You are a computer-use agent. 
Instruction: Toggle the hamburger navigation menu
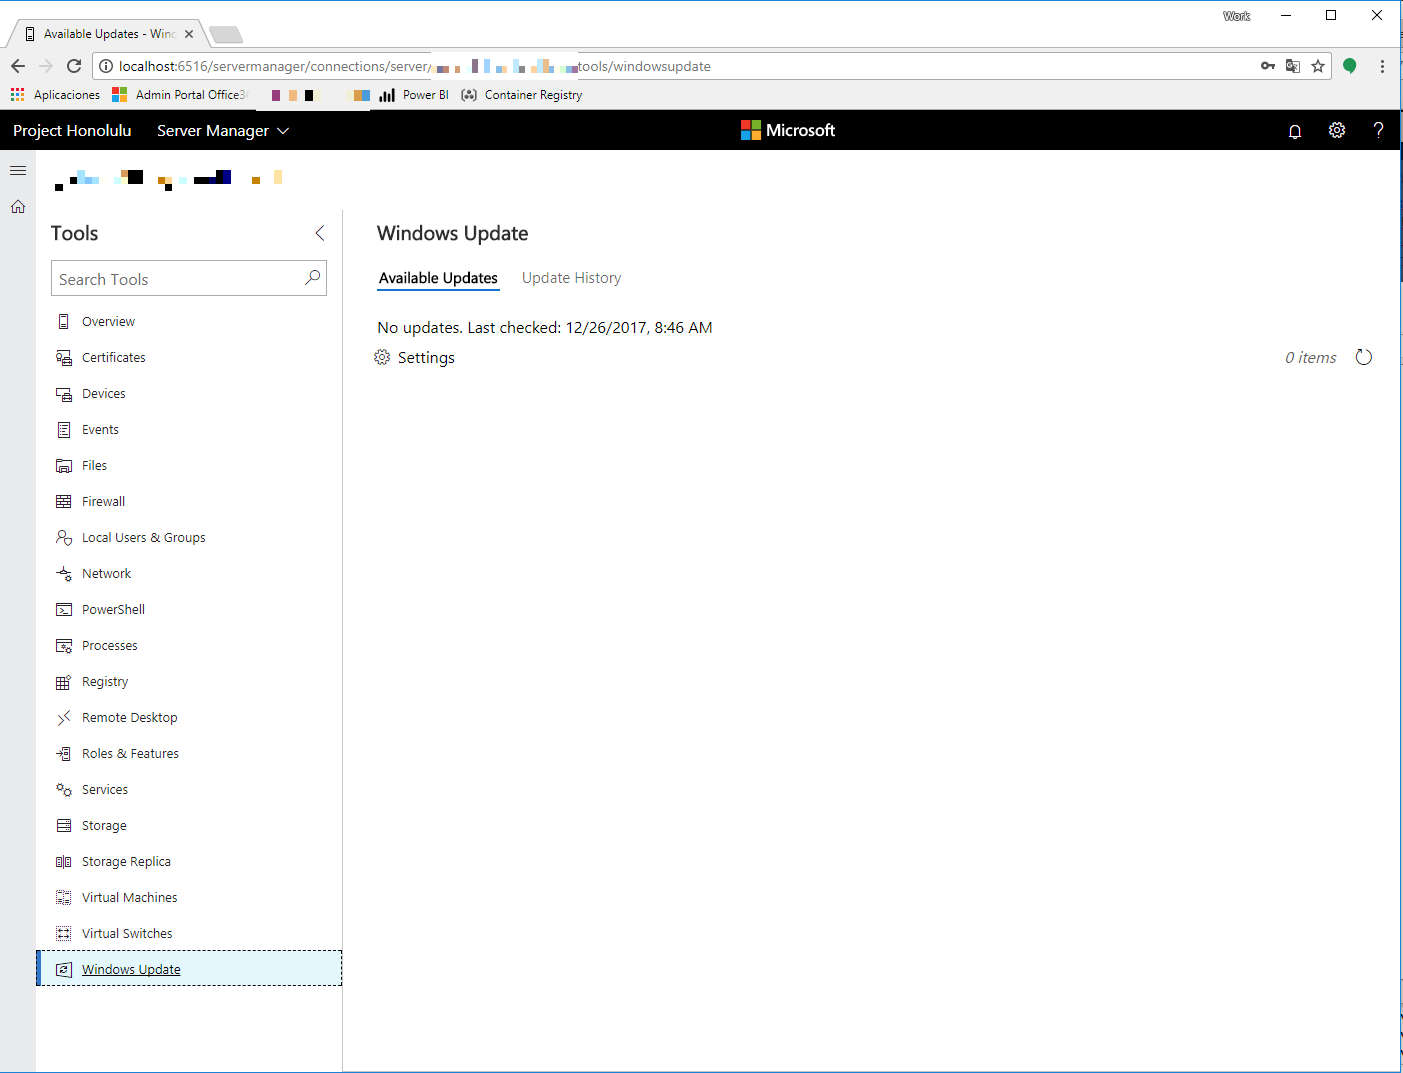click(18, 170)
